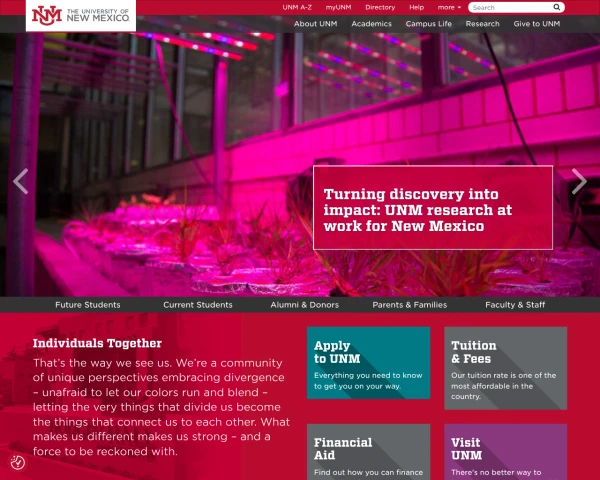Screen dimensions: 600x480
Task: Select the Alumni & Donors tab
Action: pyautogui.click(x=304, y=305)
